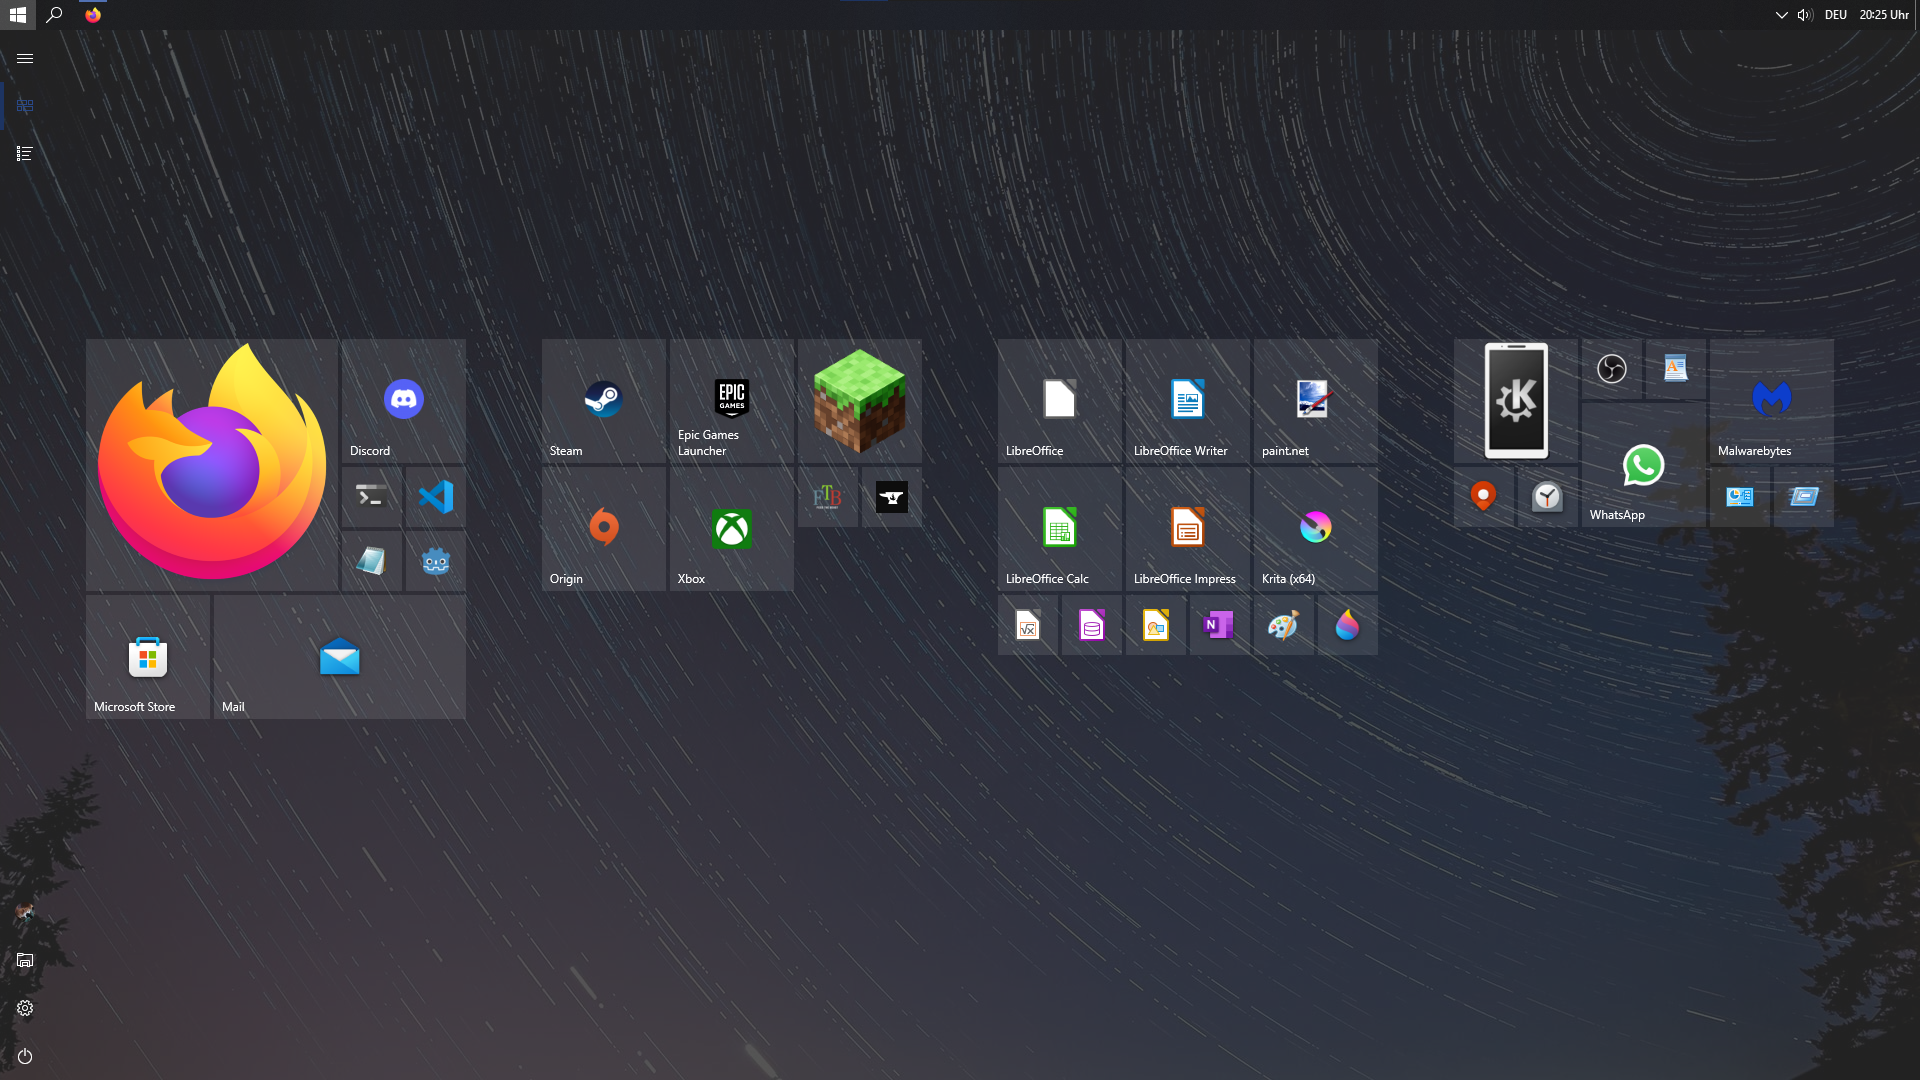This screenshot has width=1920, height=1080.
Task: Change the DEU input language
Action: tap(1835, 15)
